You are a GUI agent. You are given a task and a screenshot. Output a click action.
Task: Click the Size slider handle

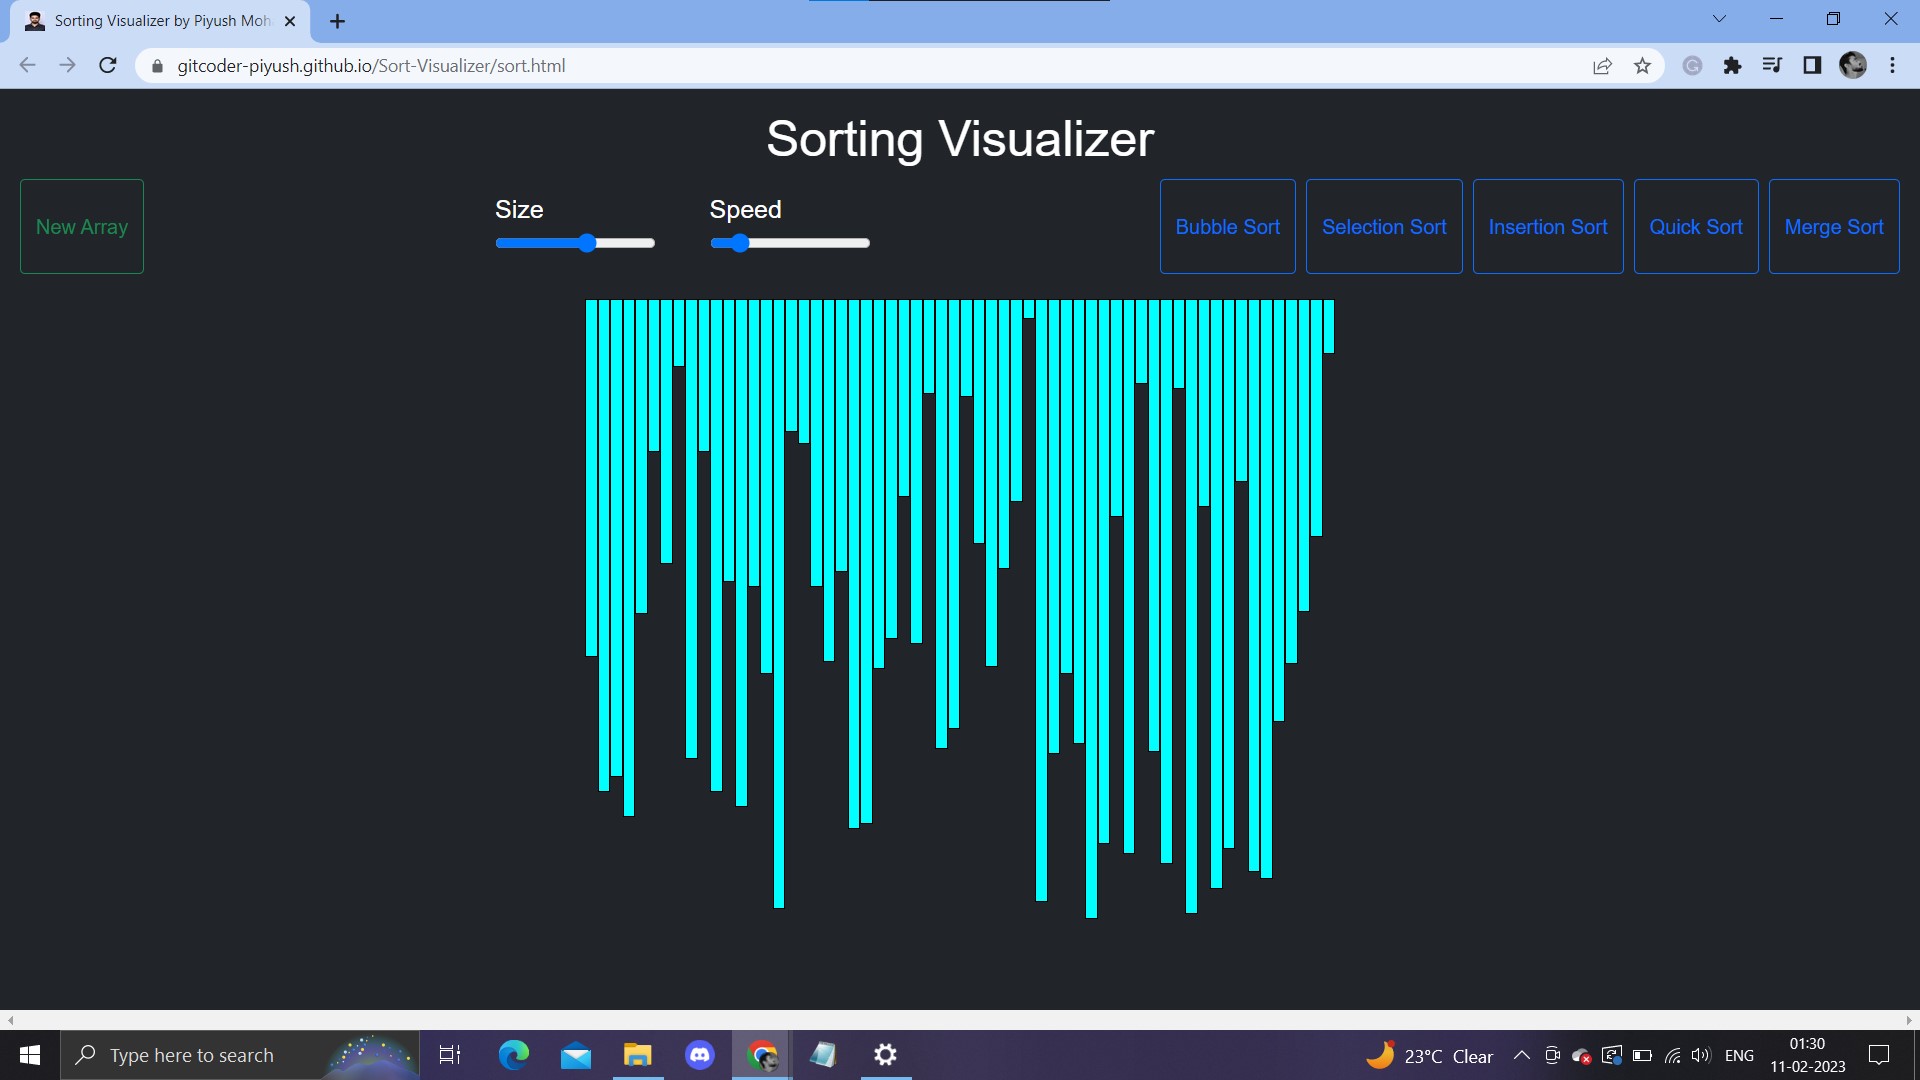pos(587,243)
